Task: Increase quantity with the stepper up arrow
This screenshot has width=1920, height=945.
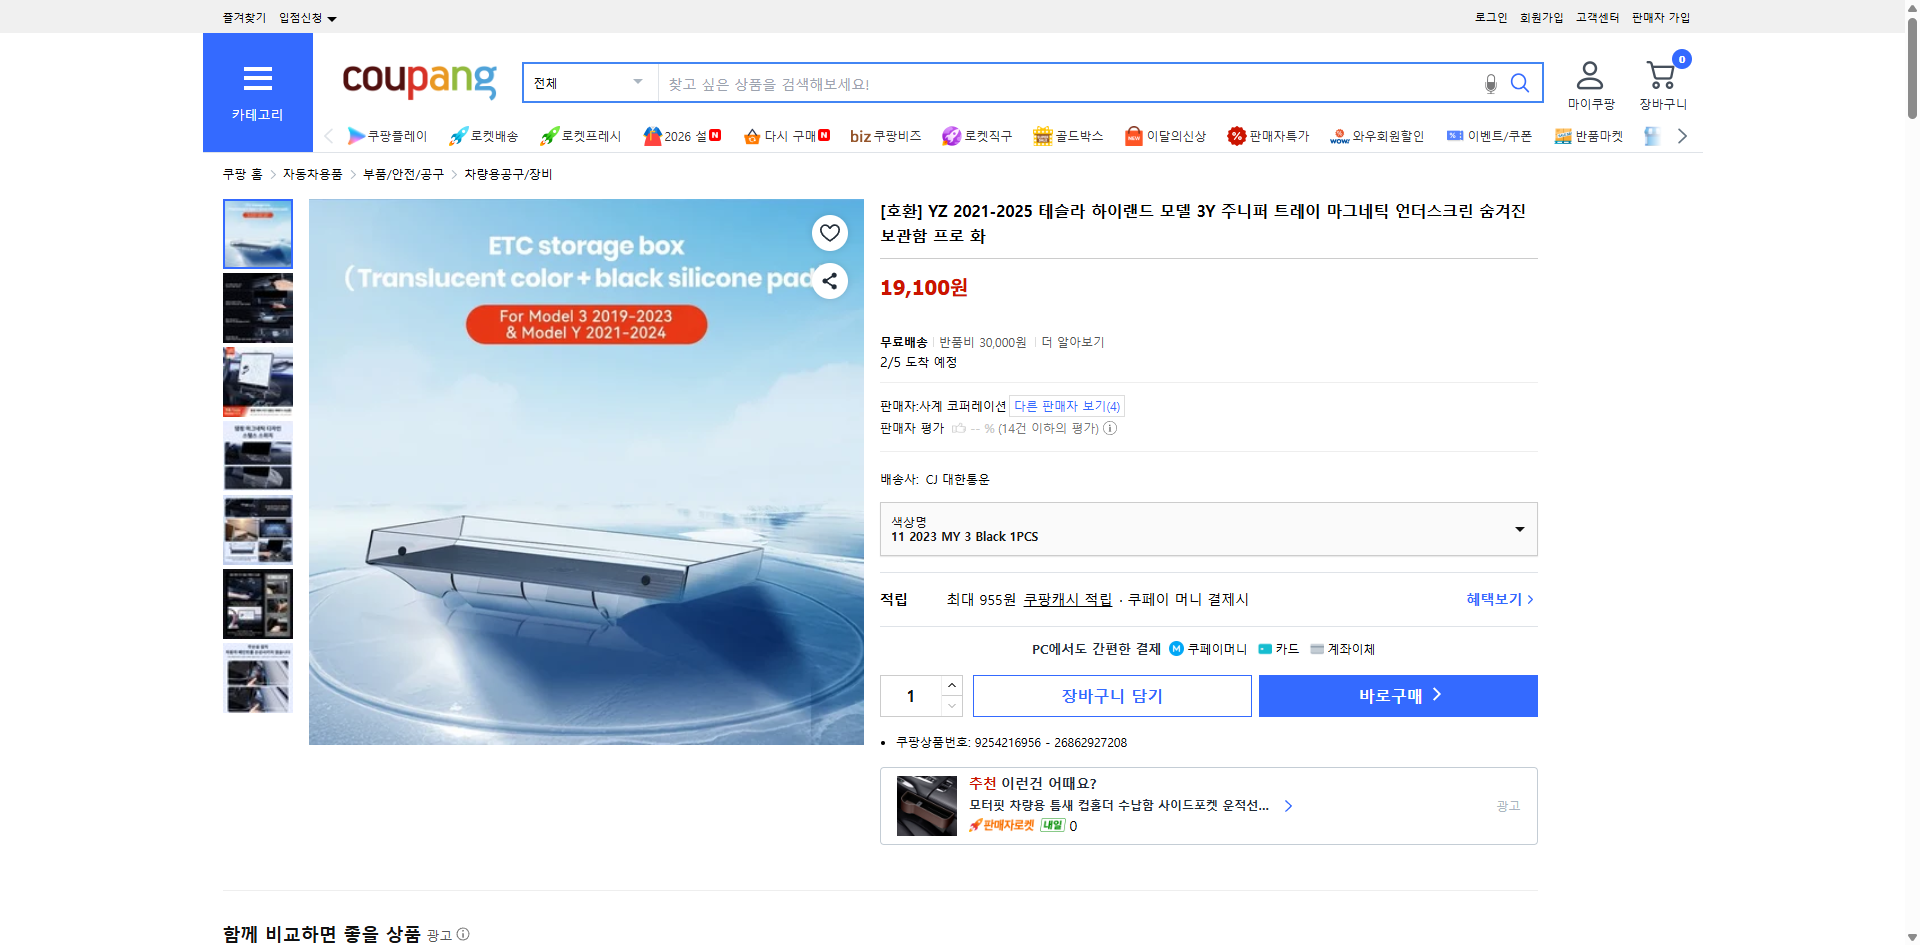Action: (x=951, y=684)
